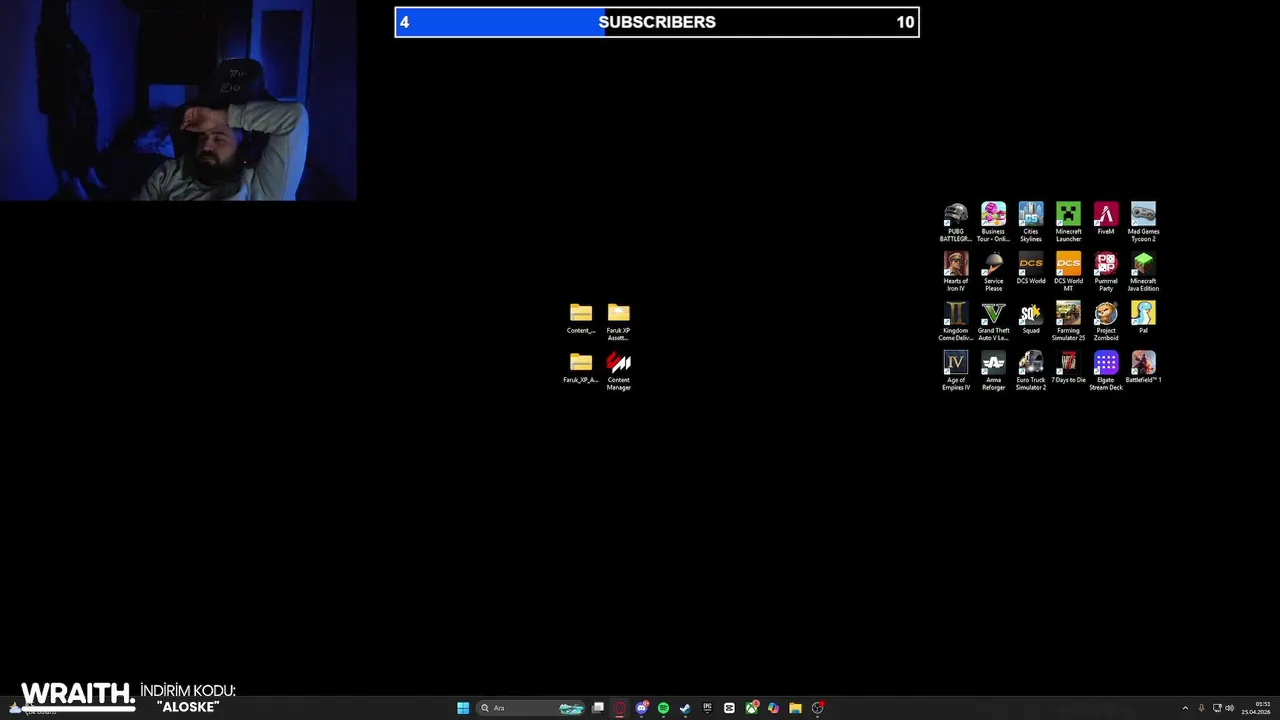Select the Cities Skylines desktop icon

(x=1031, y=221)
